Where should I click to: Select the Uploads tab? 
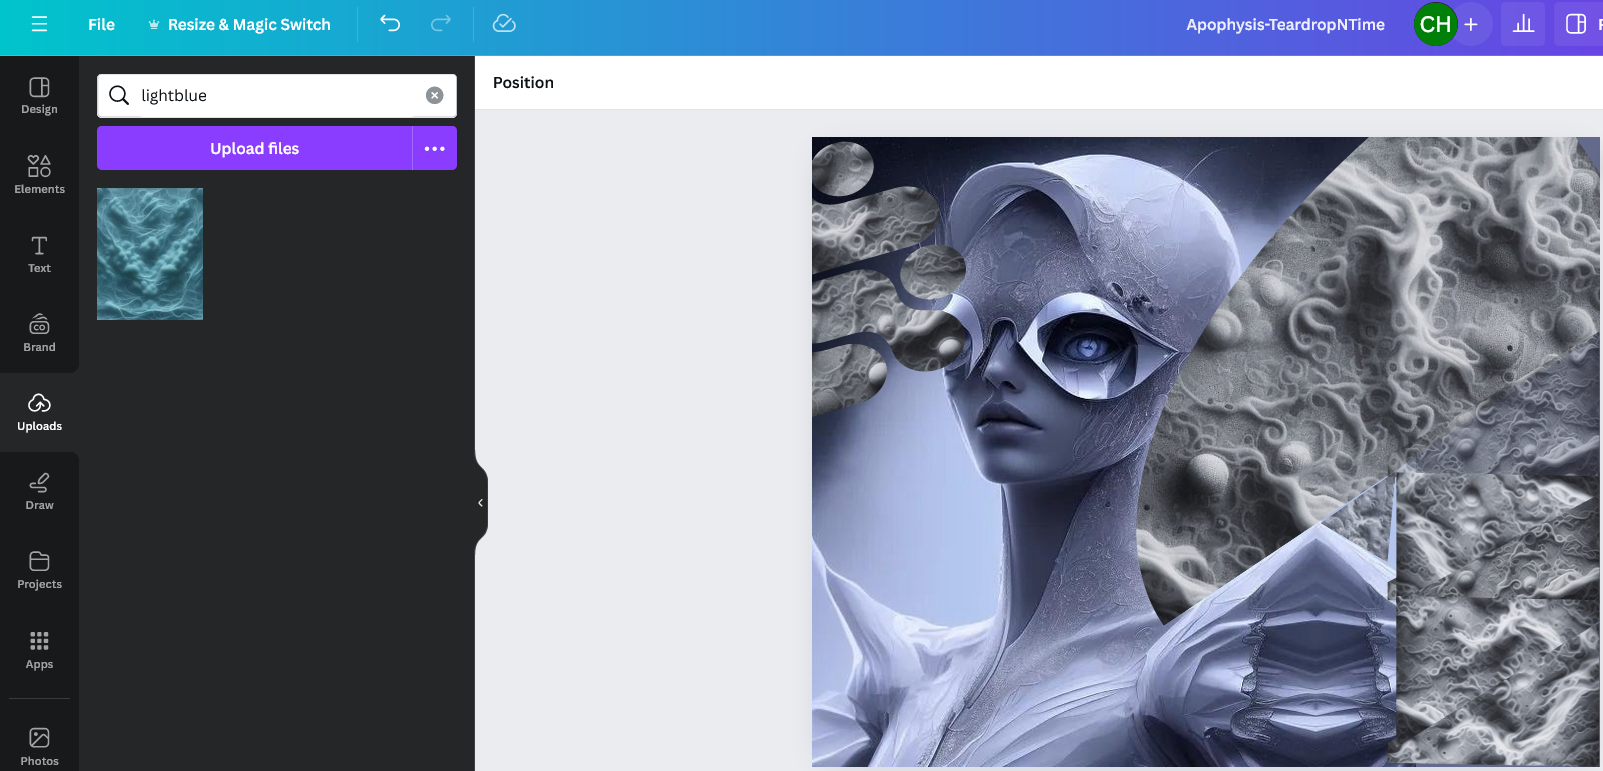[39, 412]
